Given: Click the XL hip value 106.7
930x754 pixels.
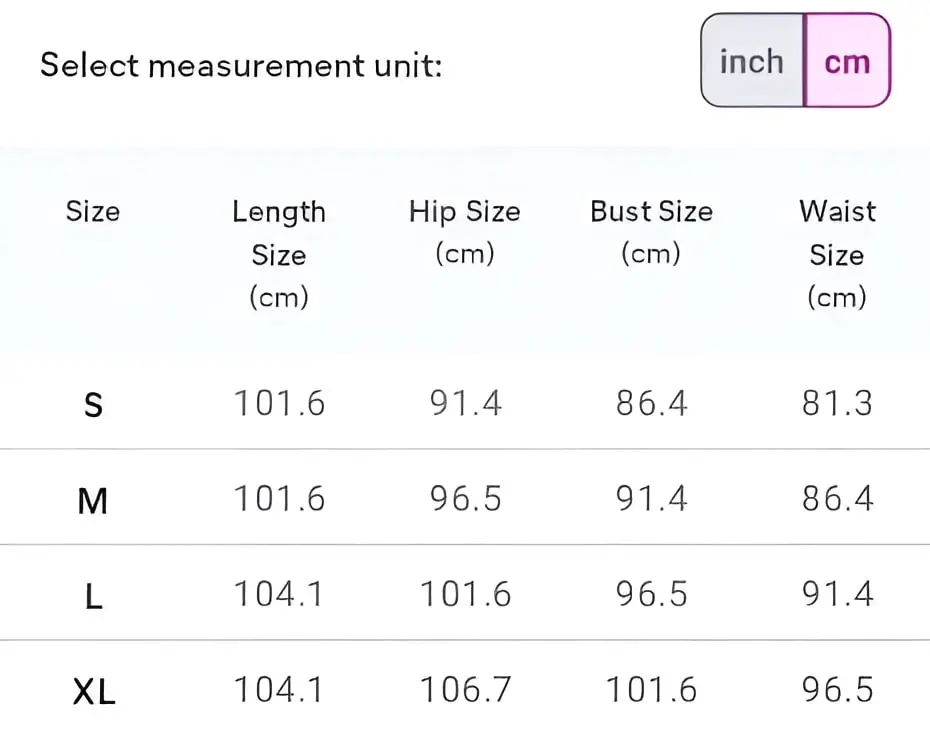Looking at the screenshot, I should point(466,689).
